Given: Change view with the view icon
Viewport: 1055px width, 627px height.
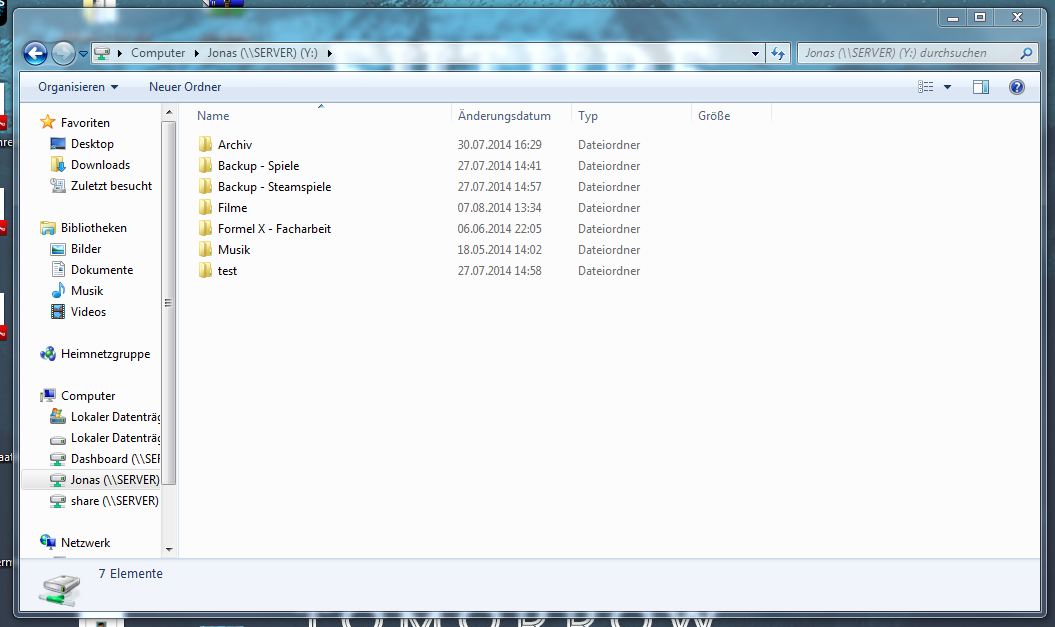Looking at the screenshot, I should pyautogui.click(x=926, y=87).
